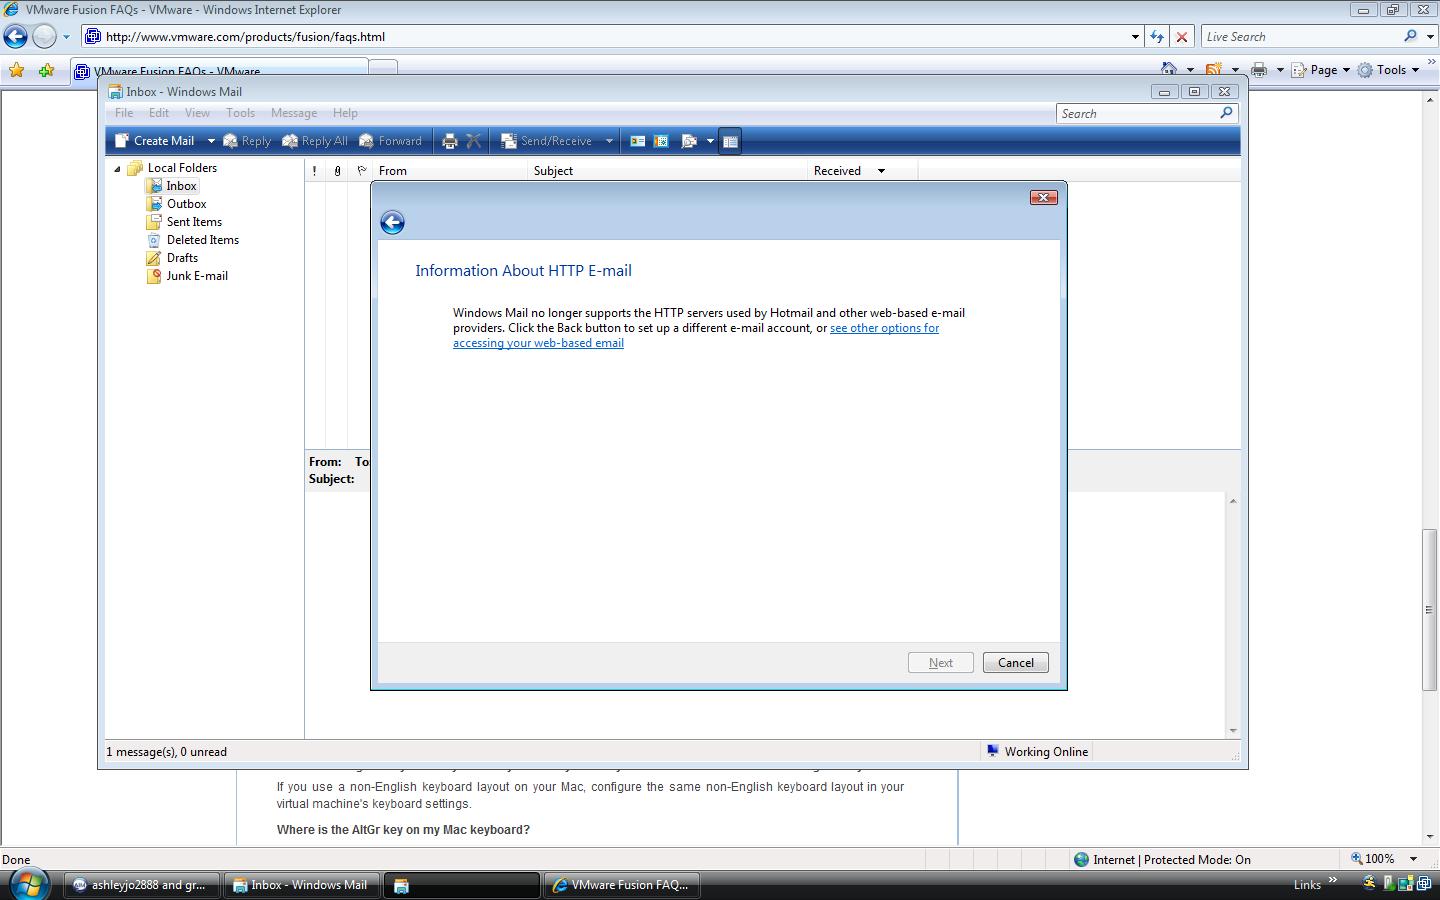Sort by the attachment paperclip column

point(337,171)
